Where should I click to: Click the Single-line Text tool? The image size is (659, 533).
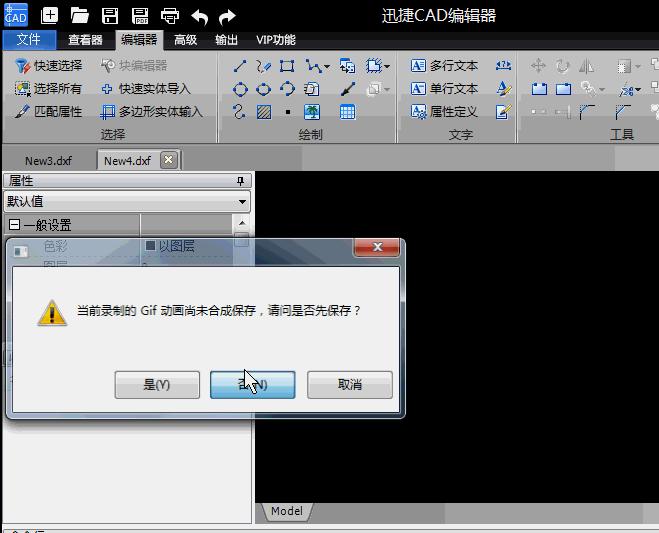point(444,89)
